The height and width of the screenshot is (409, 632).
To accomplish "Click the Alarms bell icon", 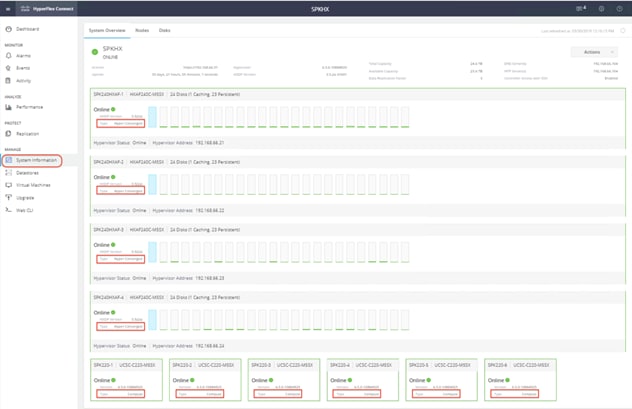I will click(8, 56).
